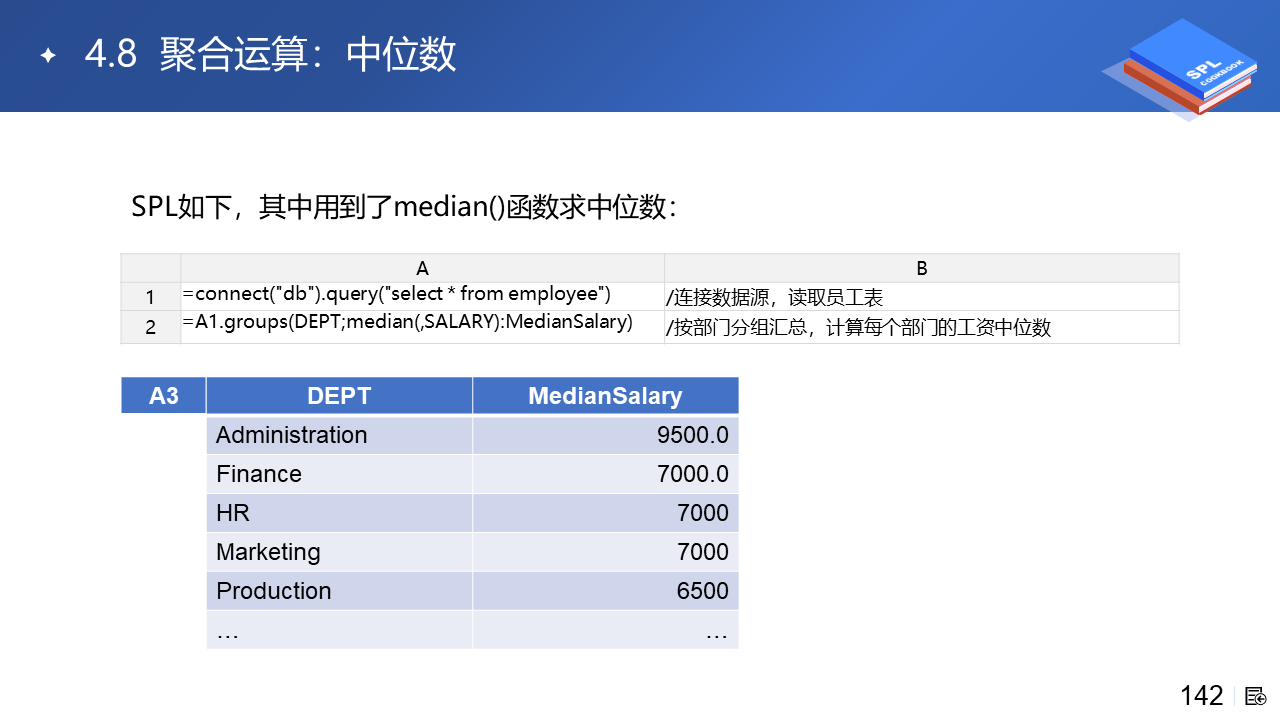
Task: Click row number 1 in the code grid
Action: point(150,297)
